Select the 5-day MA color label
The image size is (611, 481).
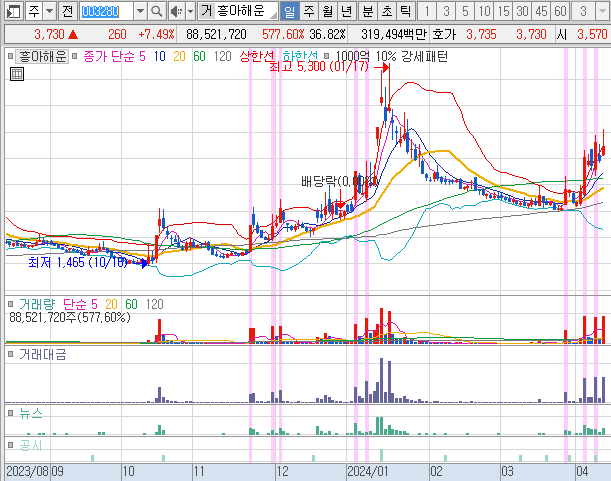142,57
